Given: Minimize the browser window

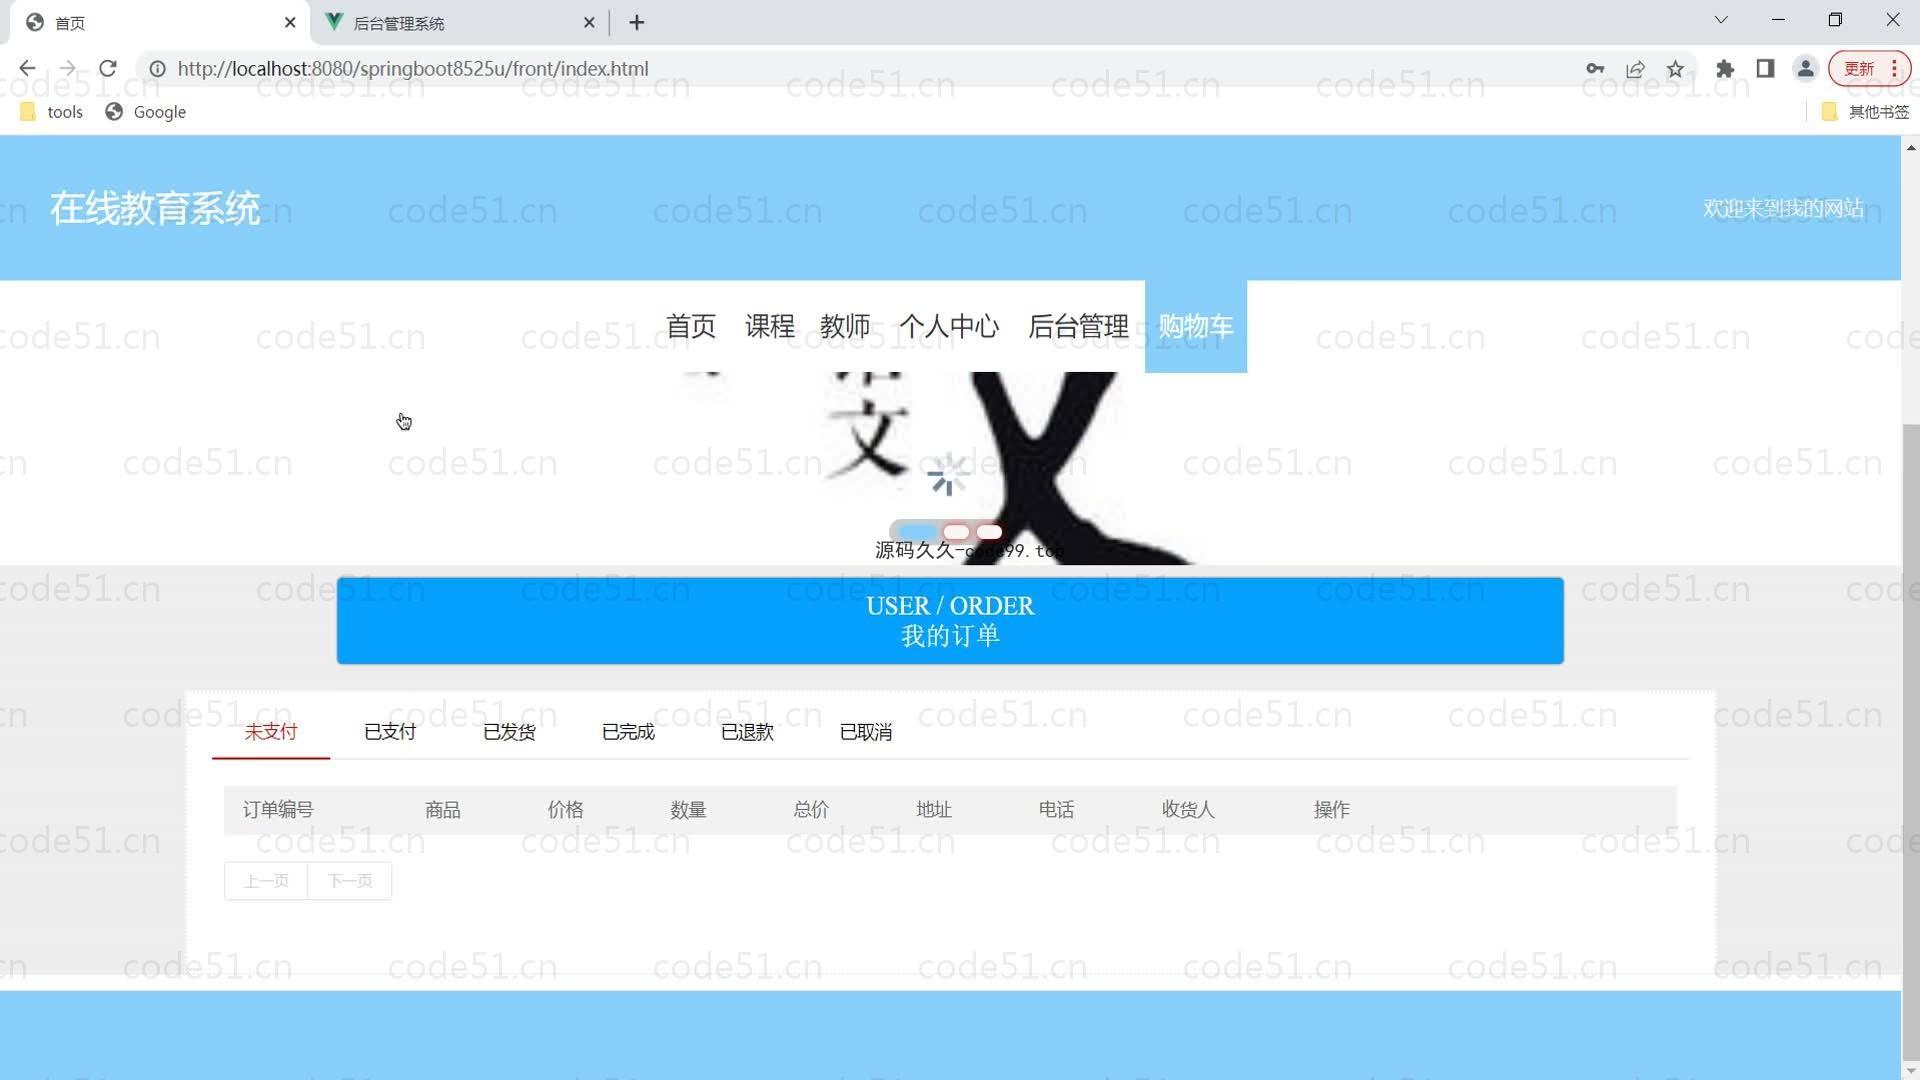Looking at the screenshot, I should pos(1778,20).
